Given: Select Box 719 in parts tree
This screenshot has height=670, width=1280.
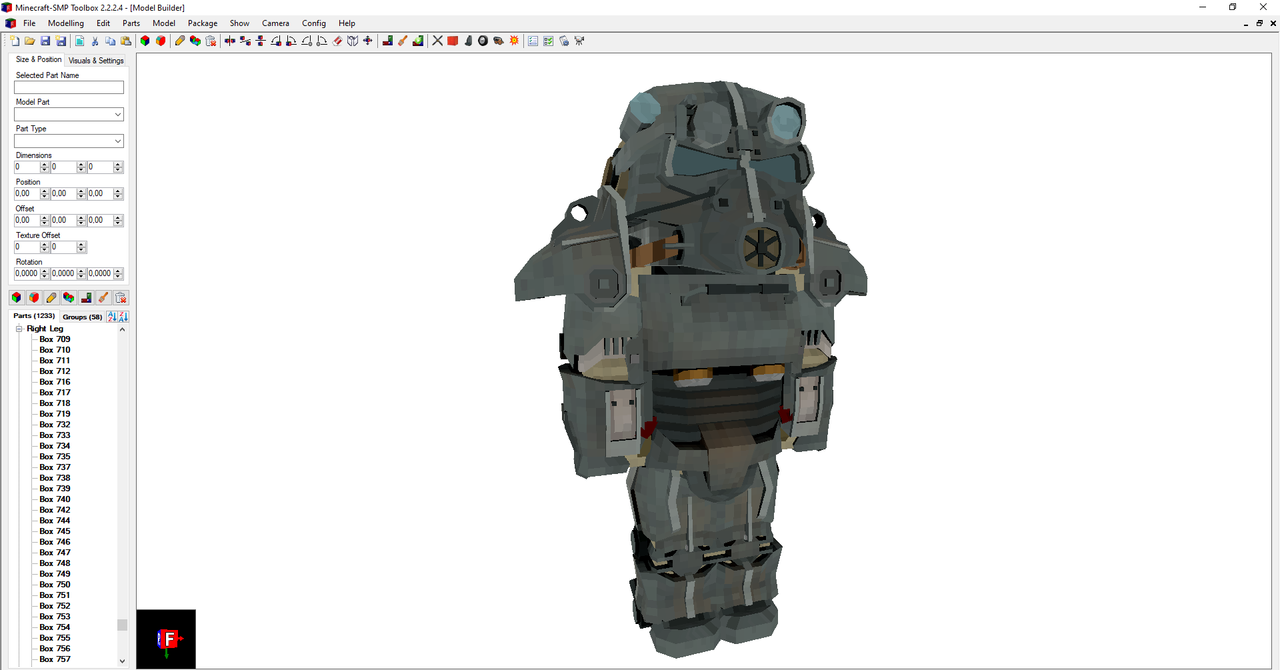Looking at the screenshot, I should (55, 414).
